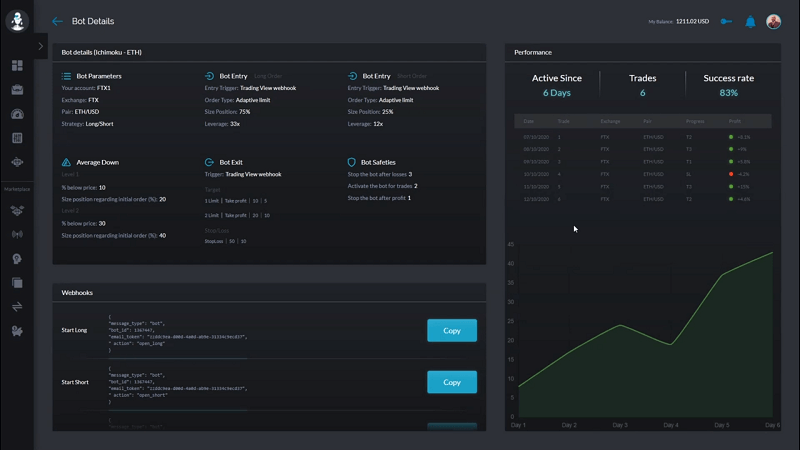Click Stop the bot after profit 1

[379, 198]
